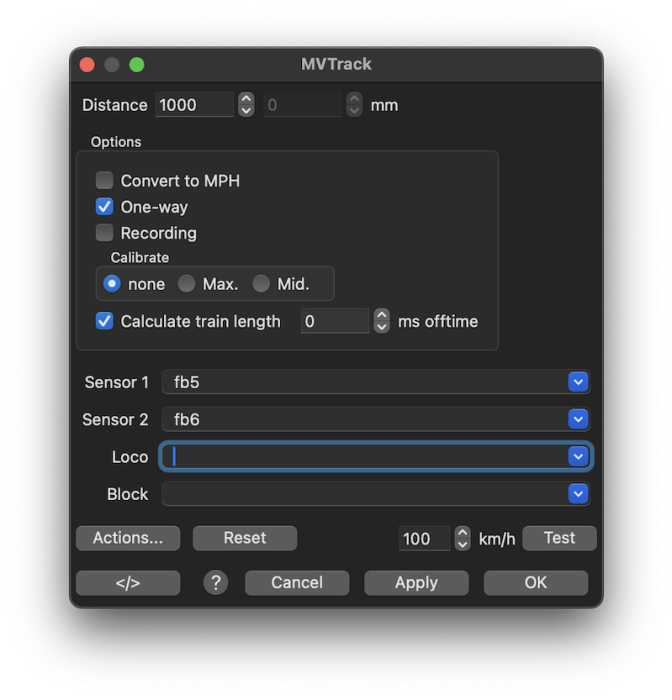The height and width of the screenshot is (700, 672).
Task: Click the Distance value stepper arrows
Action: [x=246, y=105]
